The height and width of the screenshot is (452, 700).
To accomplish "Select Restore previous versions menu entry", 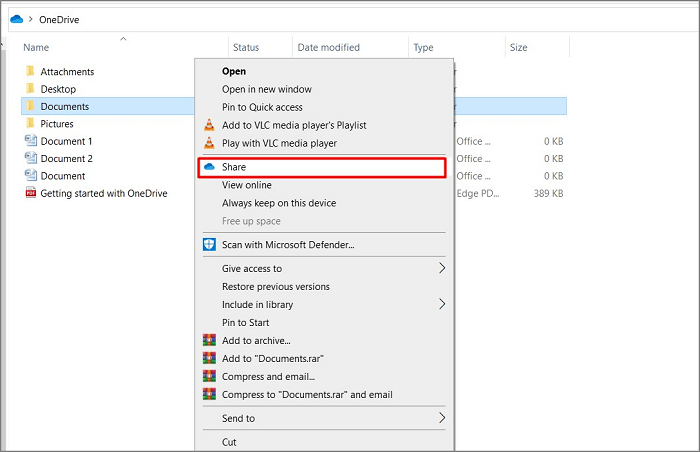I will (275, 286).
